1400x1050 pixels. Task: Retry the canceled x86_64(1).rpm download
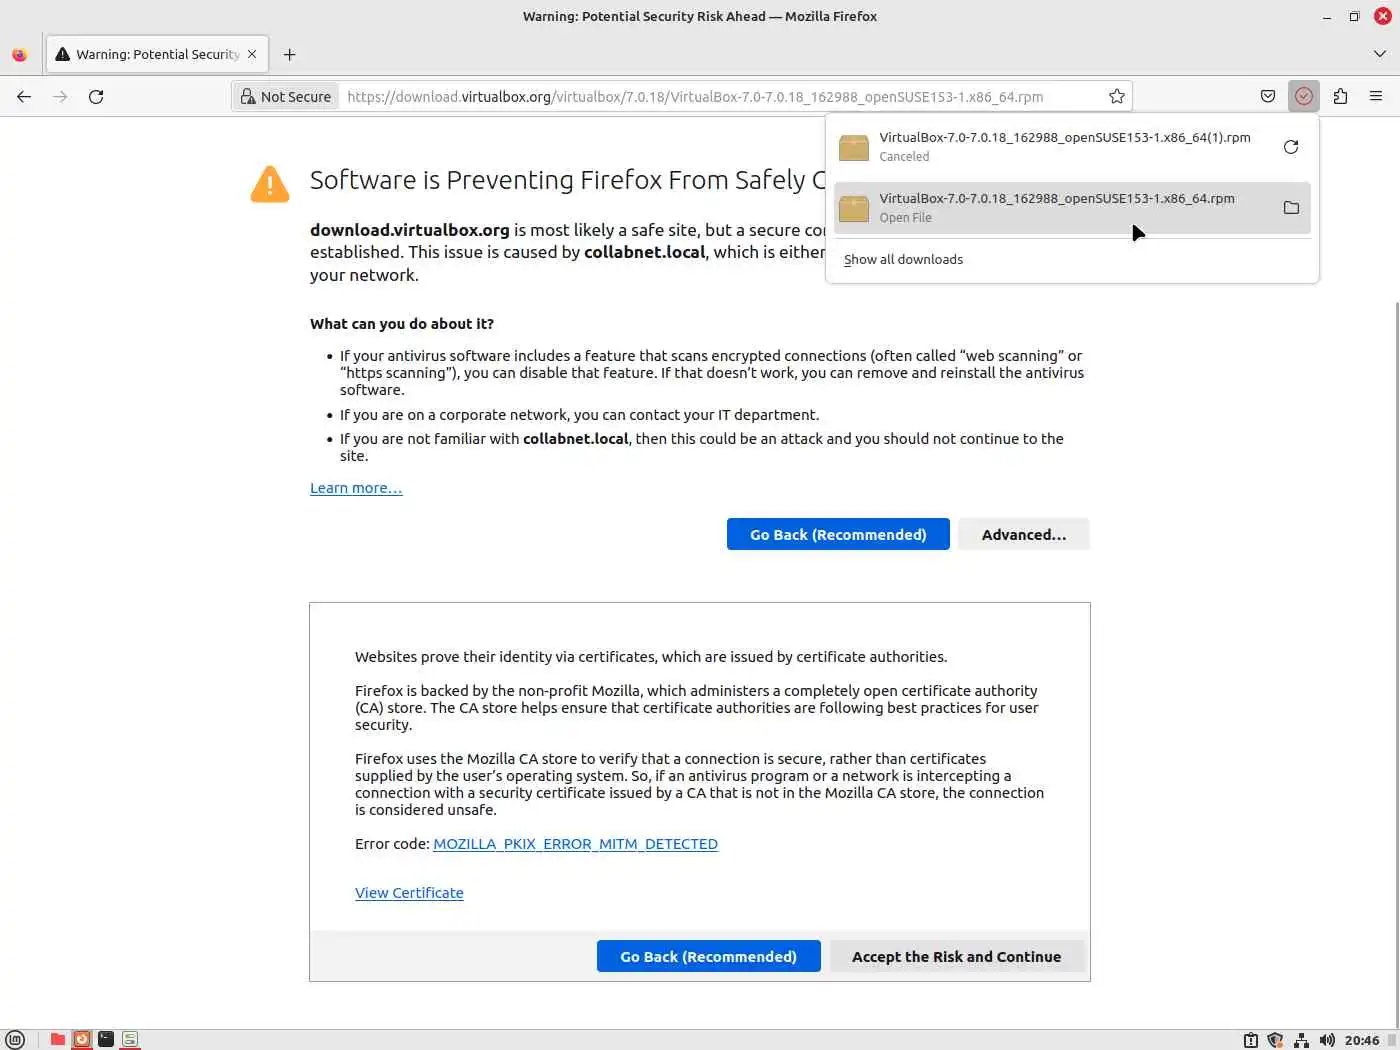tap(1291, 147)
